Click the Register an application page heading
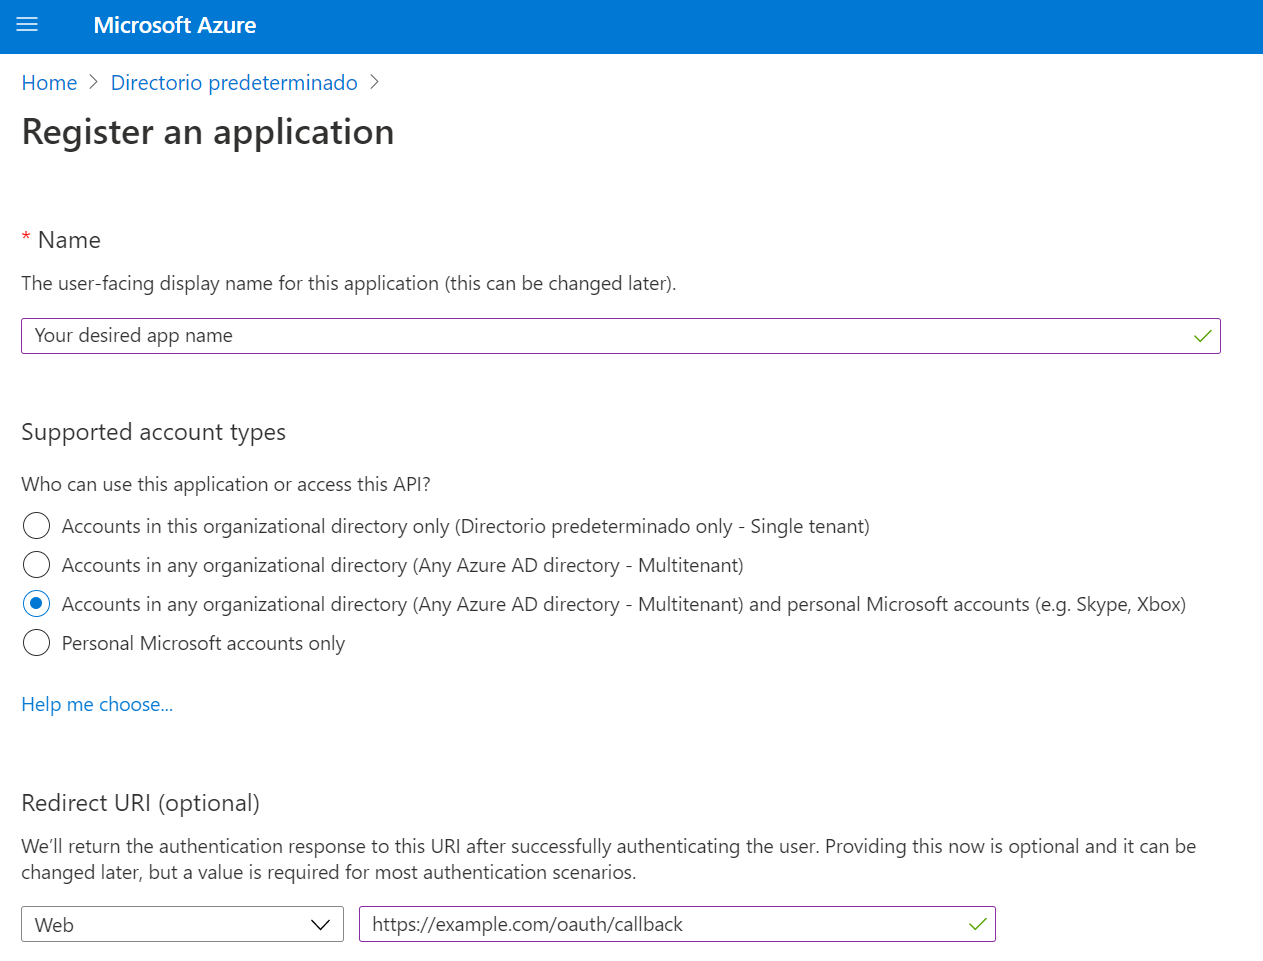Image resolution: width=1263 pixels, height=961 pixels. point(208,132)
